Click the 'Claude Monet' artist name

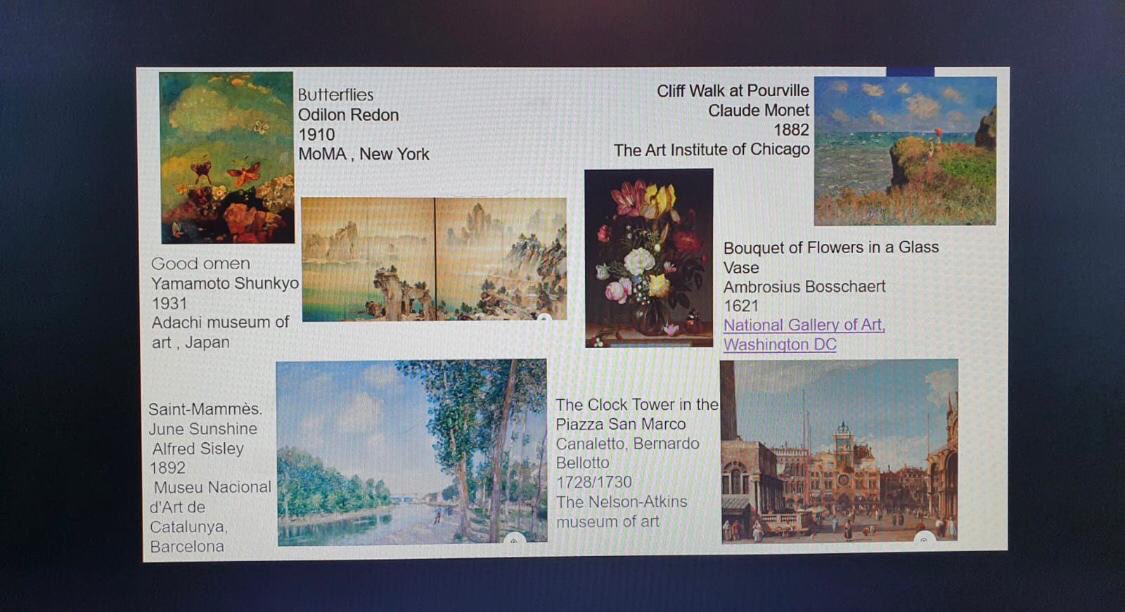pyautogui.click(x=758, y=110)
